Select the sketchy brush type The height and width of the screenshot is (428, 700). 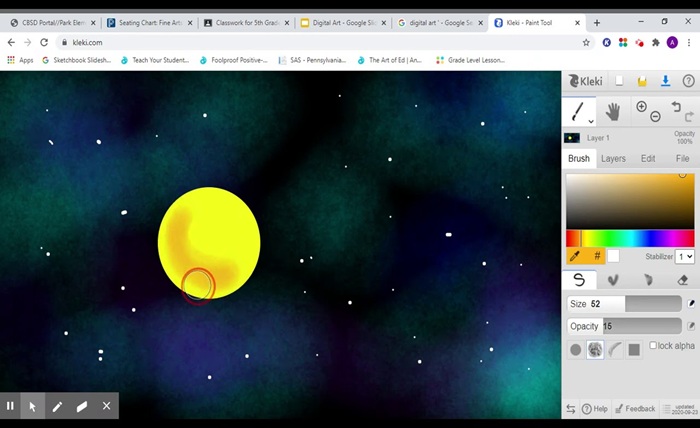tap(648, 280)
